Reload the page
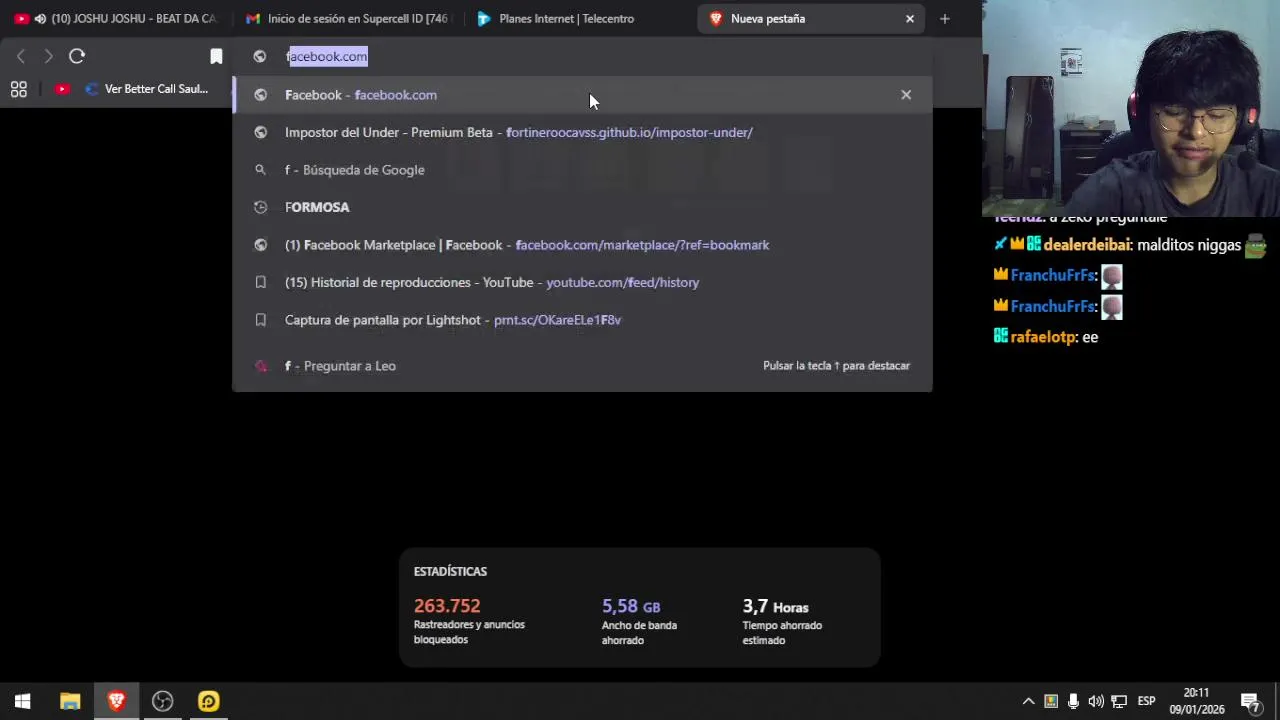Screen dimensions: 1280x720 [x=77, y=56]
